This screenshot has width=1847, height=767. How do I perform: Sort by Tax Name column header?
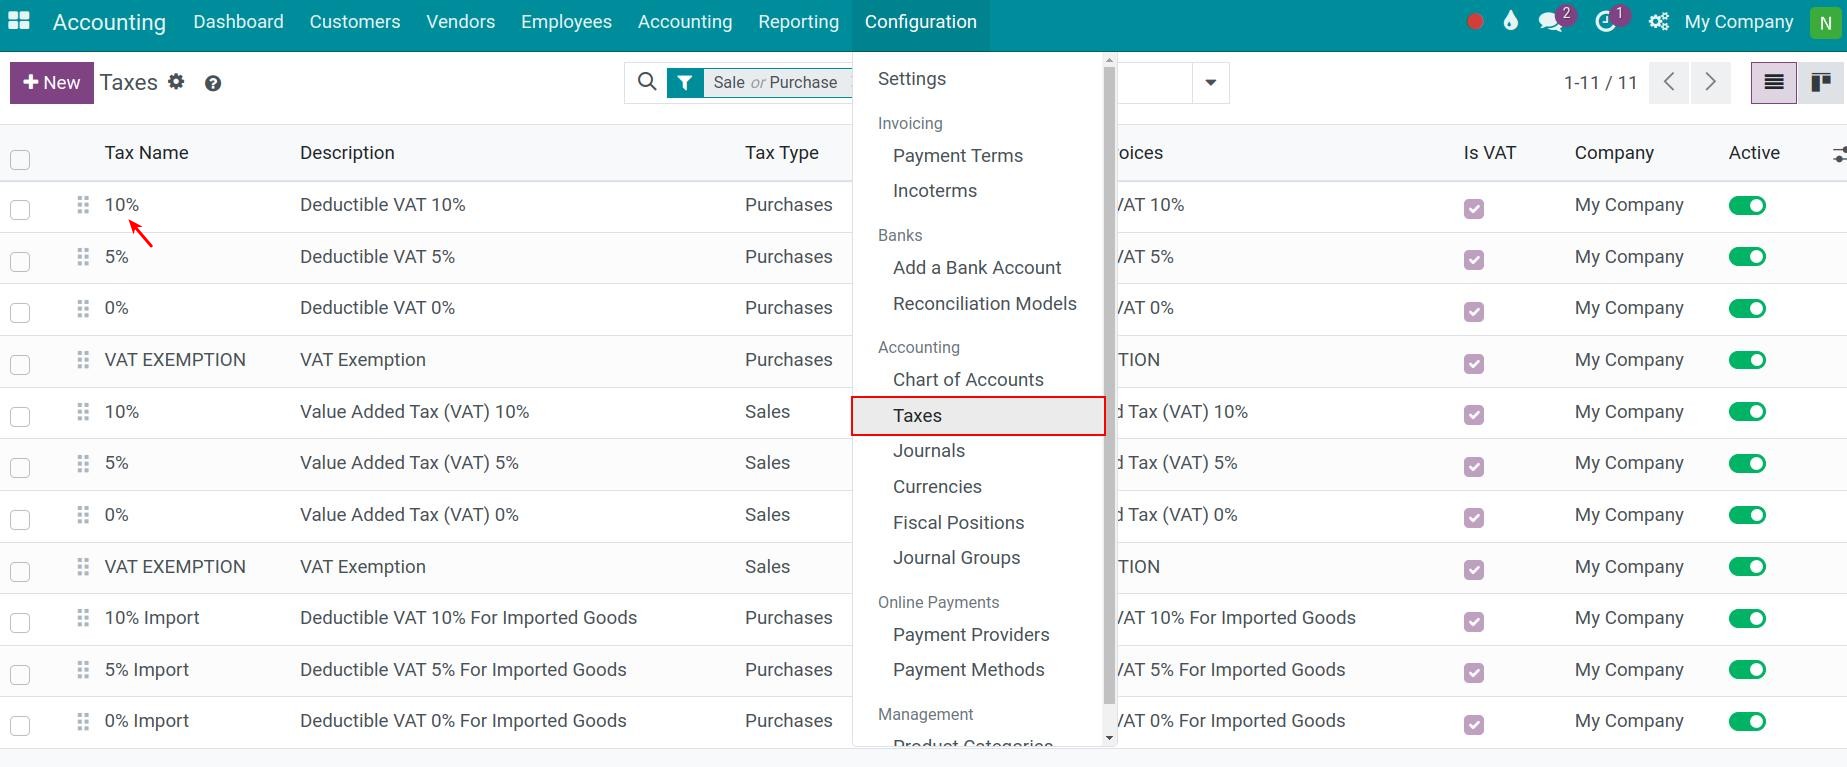coord(146,153)
